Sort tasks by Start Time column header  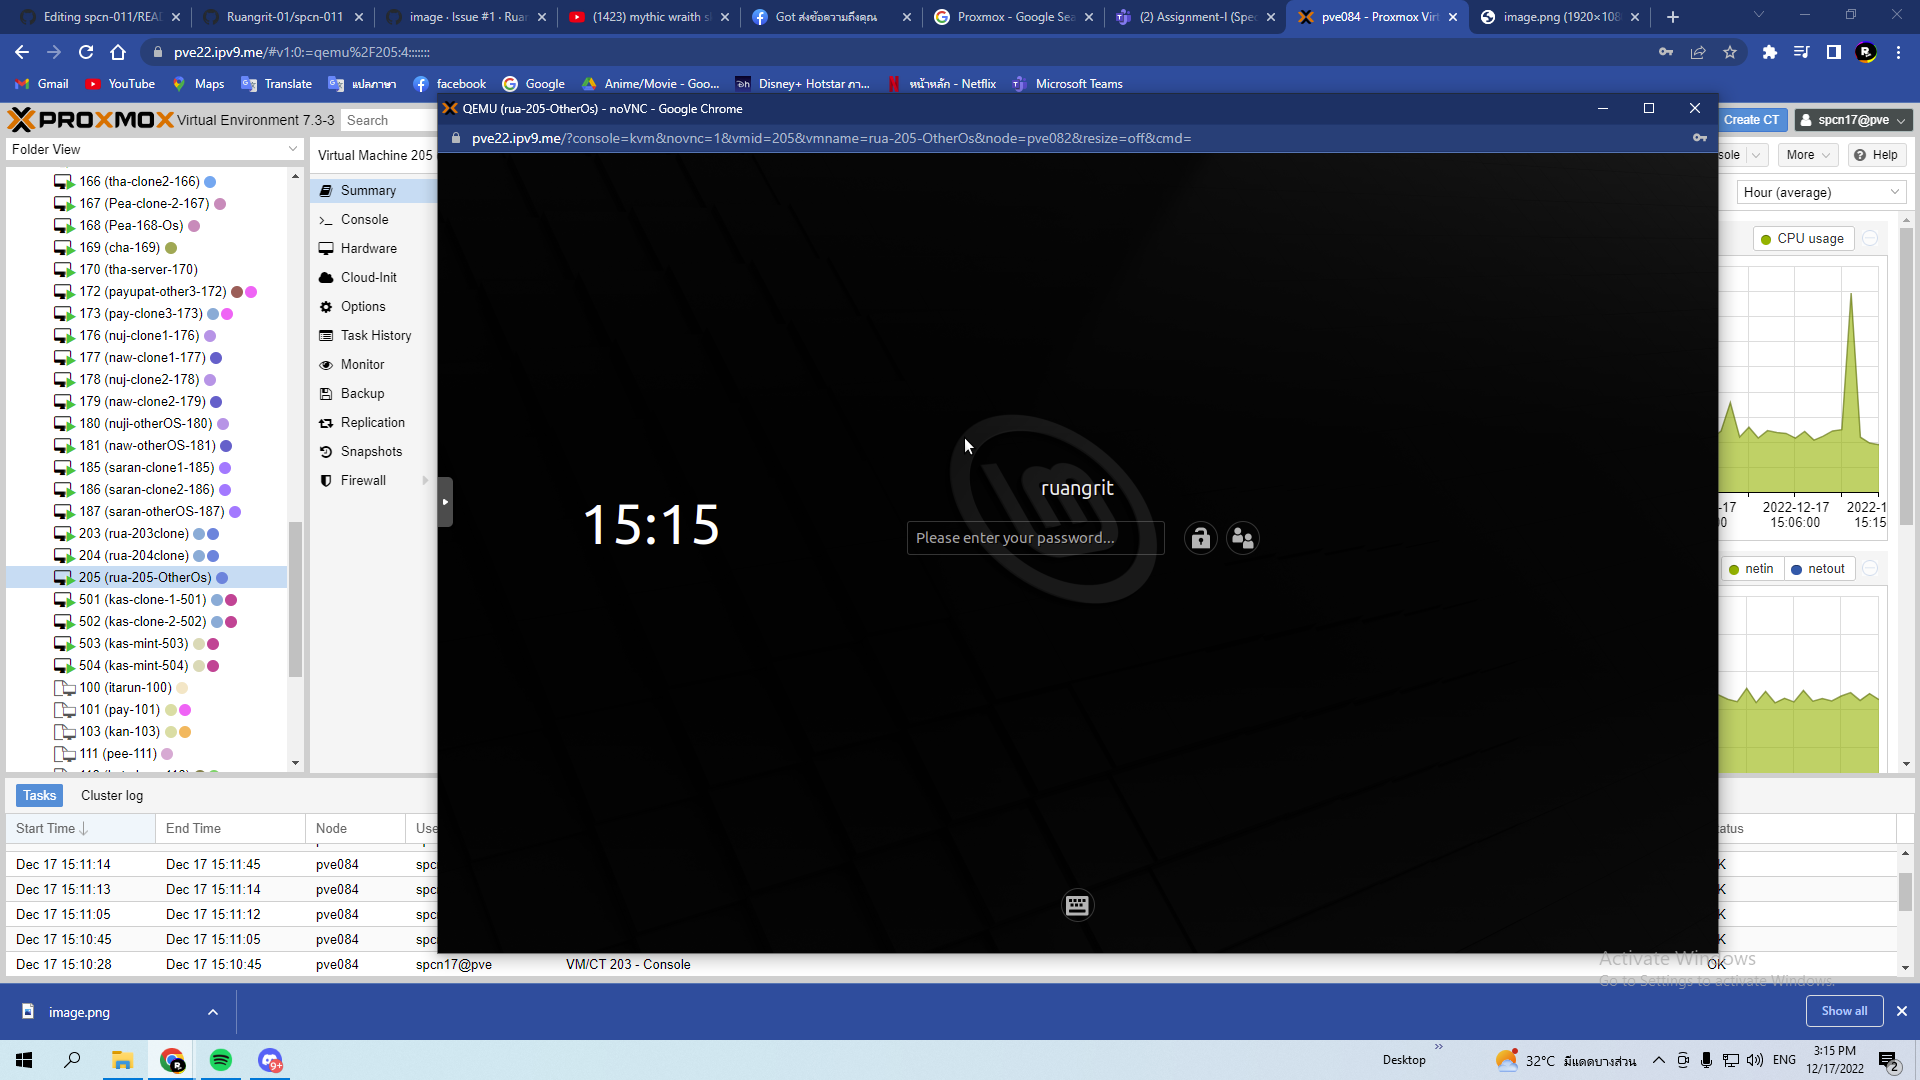(x=80, y=828)
